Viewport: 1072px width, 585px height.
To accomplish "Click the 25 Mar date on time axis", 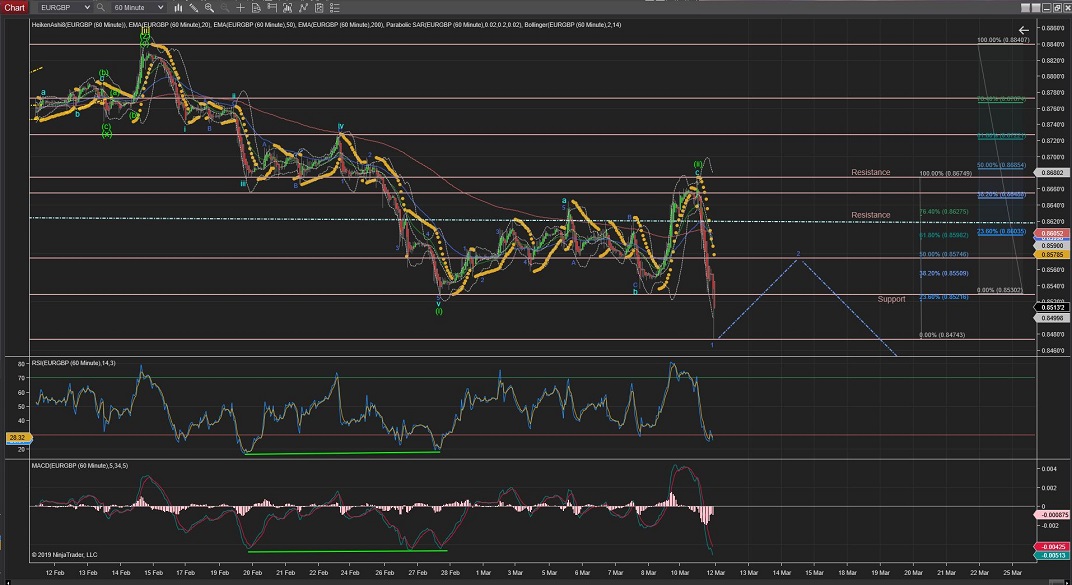I will click(1013, 573).
